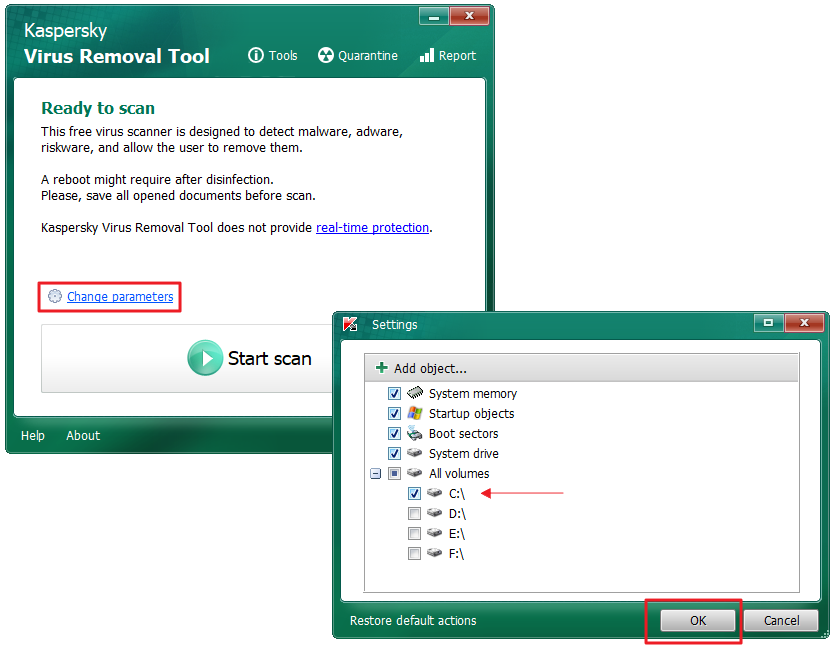Viewport: 836px width, 645px height.
Task: Open the Tools info icon
Action: [x=257, y=55]
